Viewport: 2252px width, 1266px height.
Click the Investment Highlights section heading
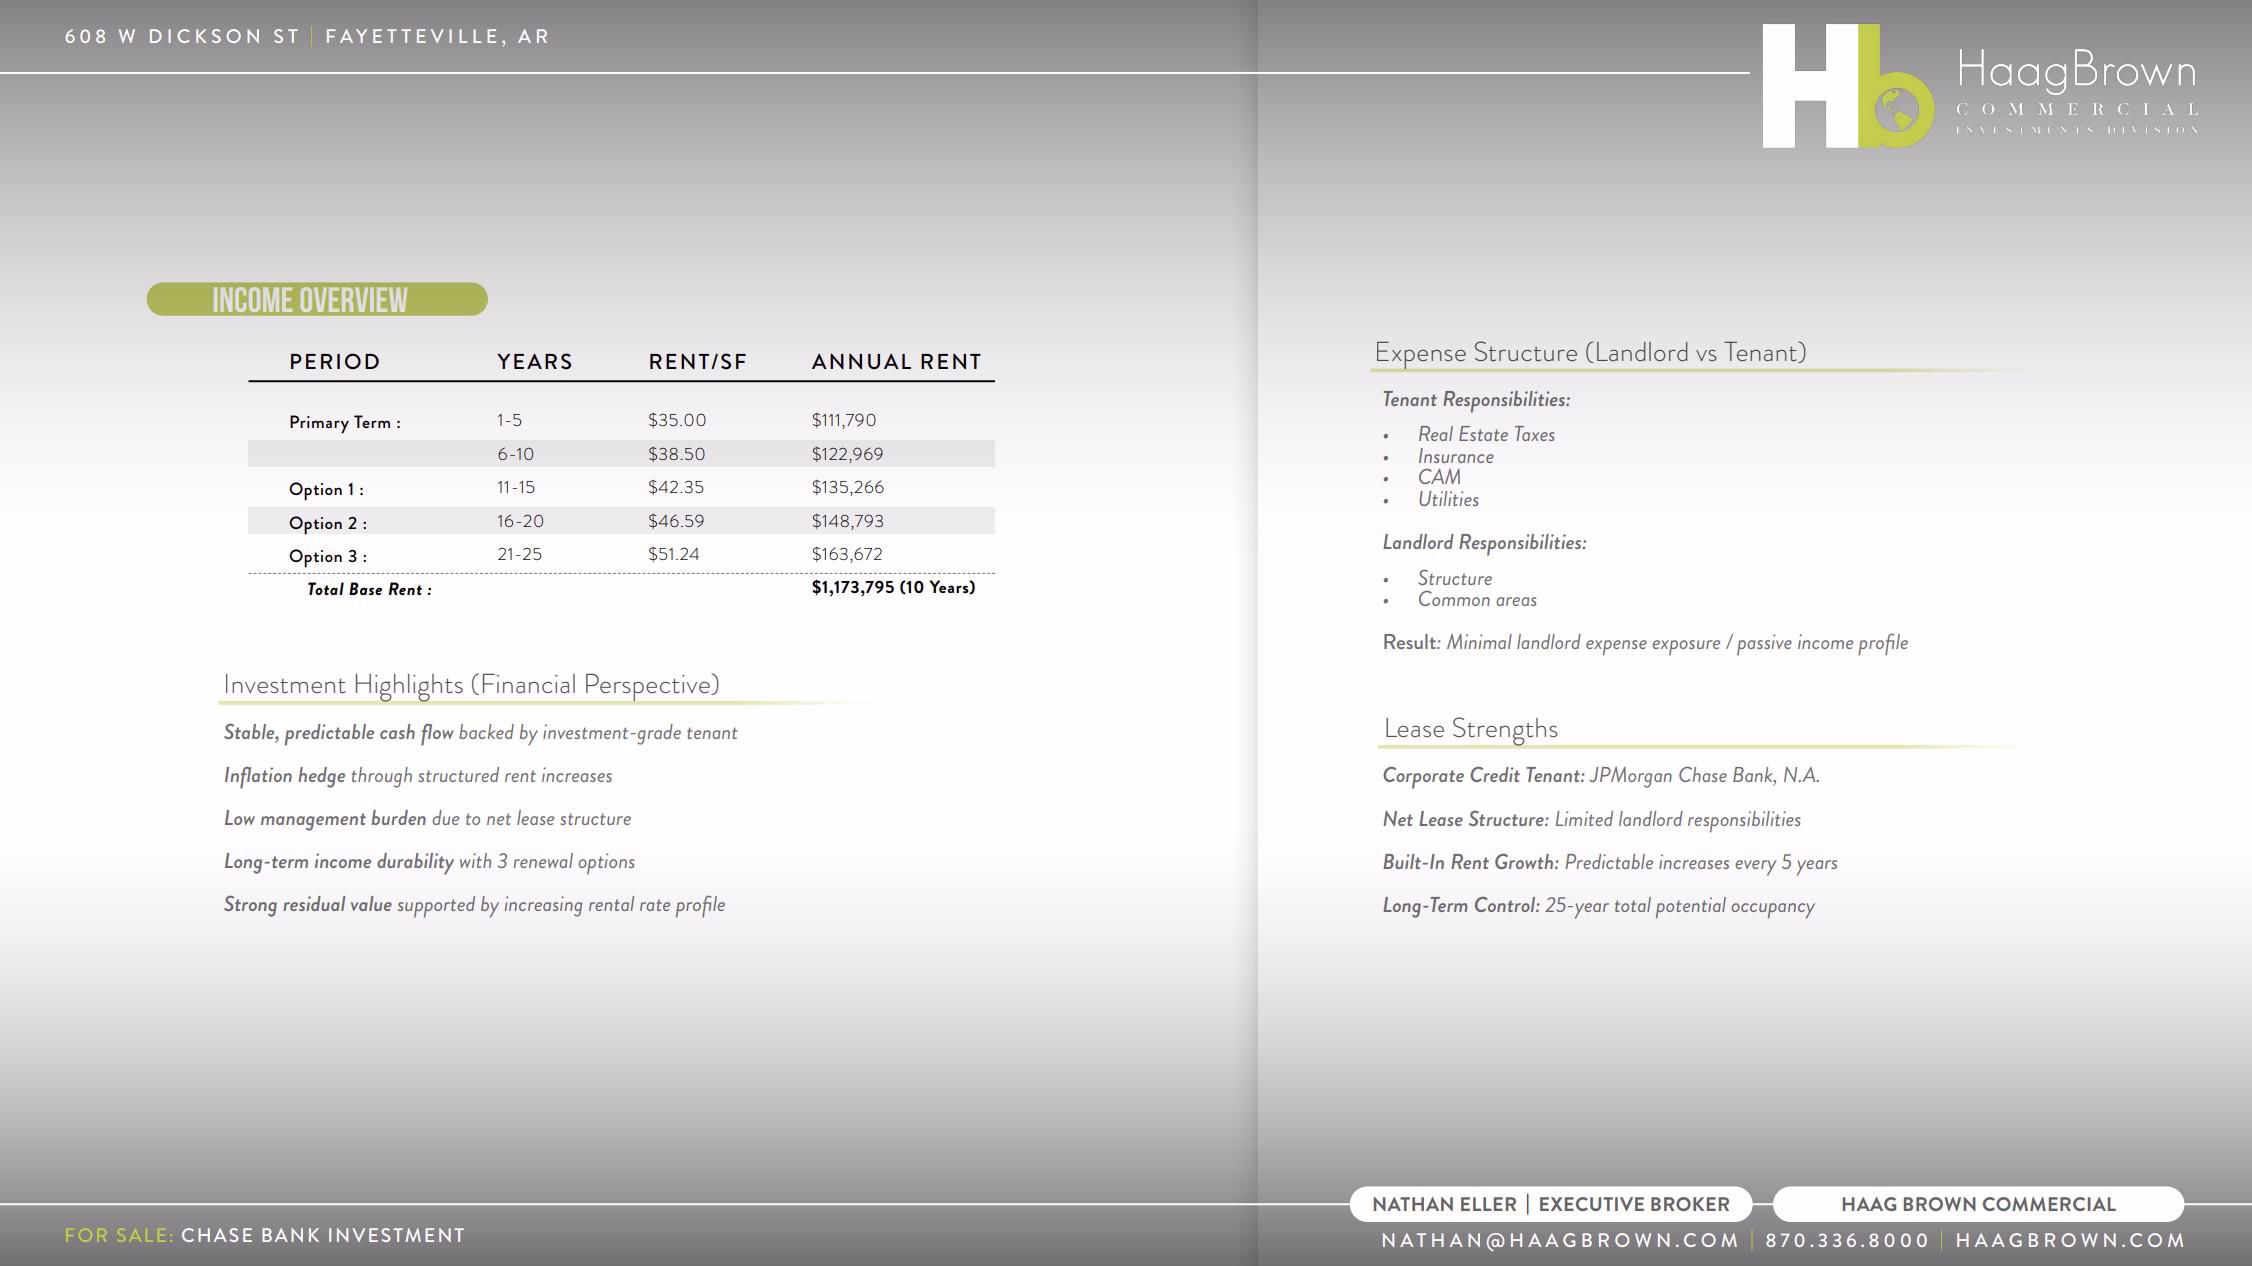[471, 685]
